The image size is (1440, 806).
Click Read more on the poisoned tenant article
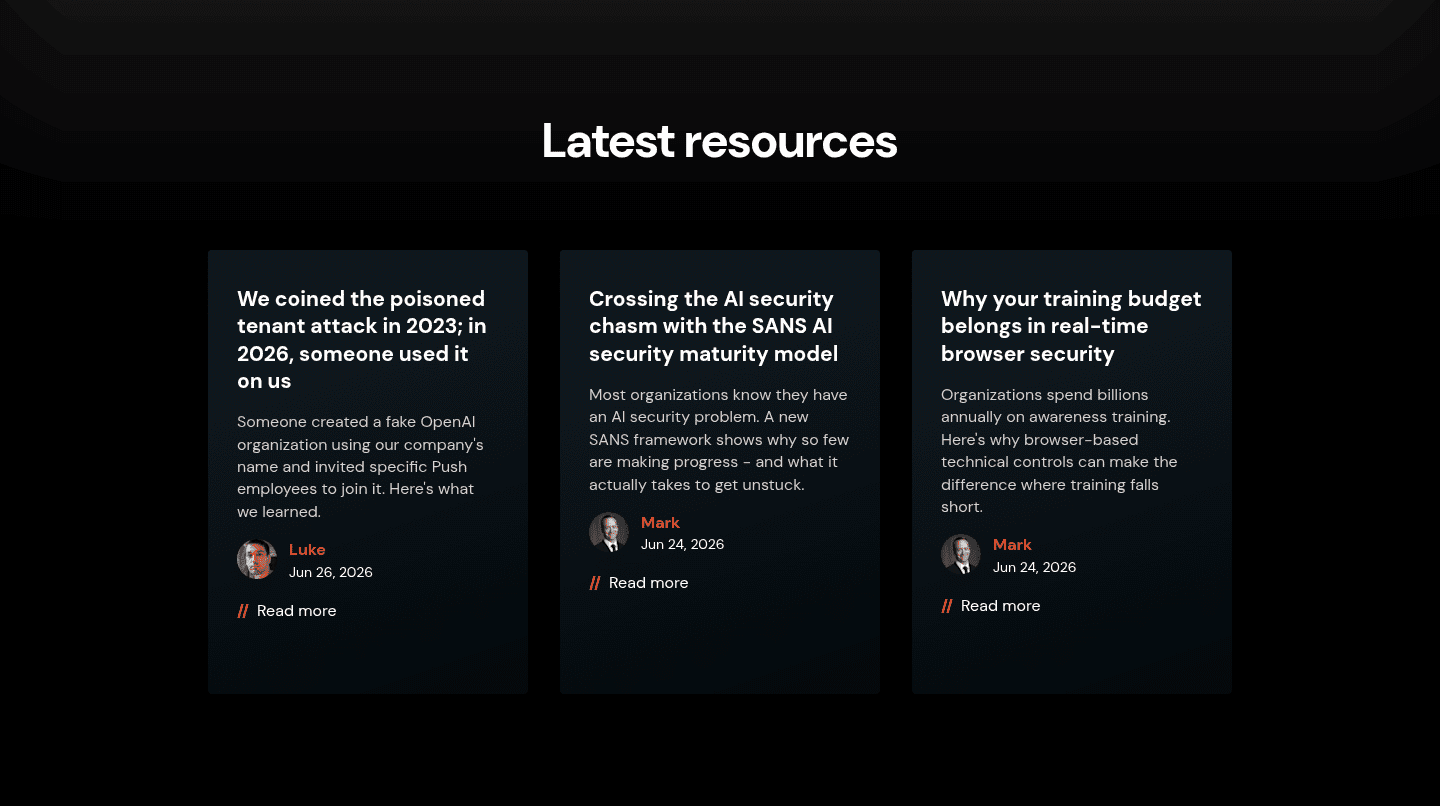click(x=296, y=611)
